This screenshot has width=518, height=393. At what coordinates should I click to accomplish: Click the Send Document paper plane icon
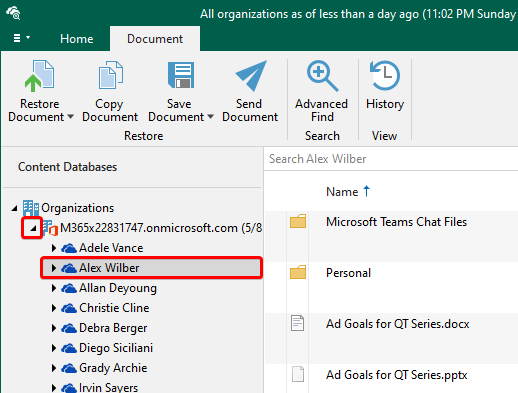251,76
